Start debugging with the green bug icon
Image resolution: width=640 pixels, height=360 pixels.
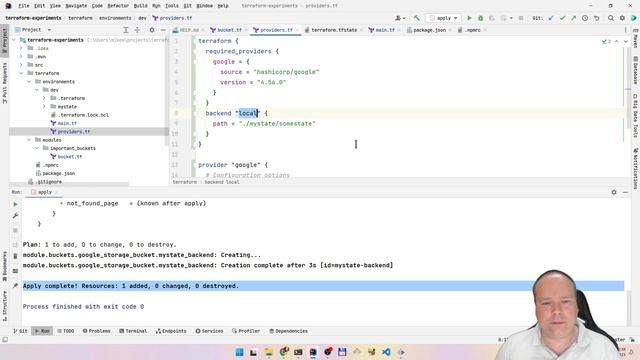coord(480,18)
